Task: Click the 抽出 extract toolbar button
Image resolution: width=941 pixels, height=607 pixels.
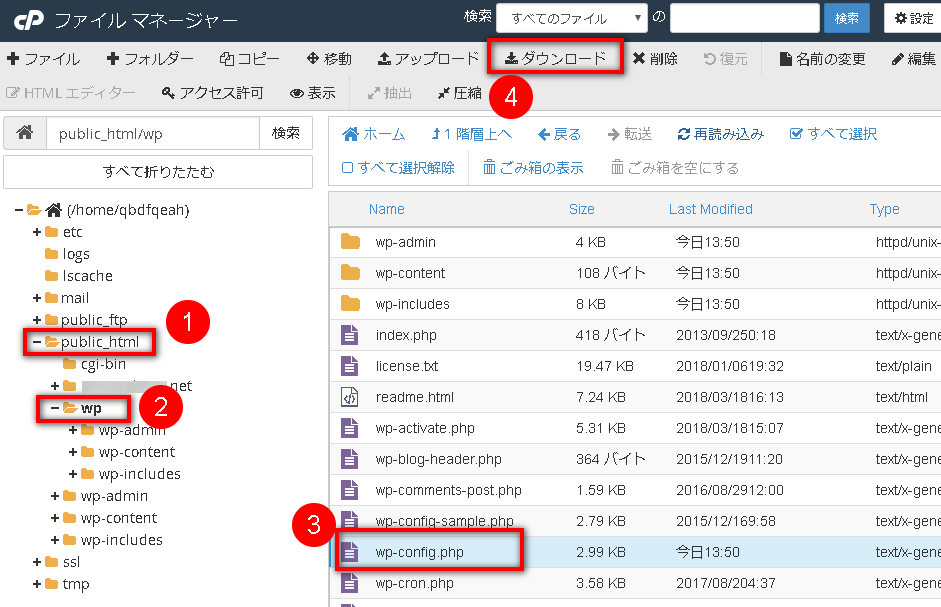Action: pyautogui.click(x=390, y=93)
